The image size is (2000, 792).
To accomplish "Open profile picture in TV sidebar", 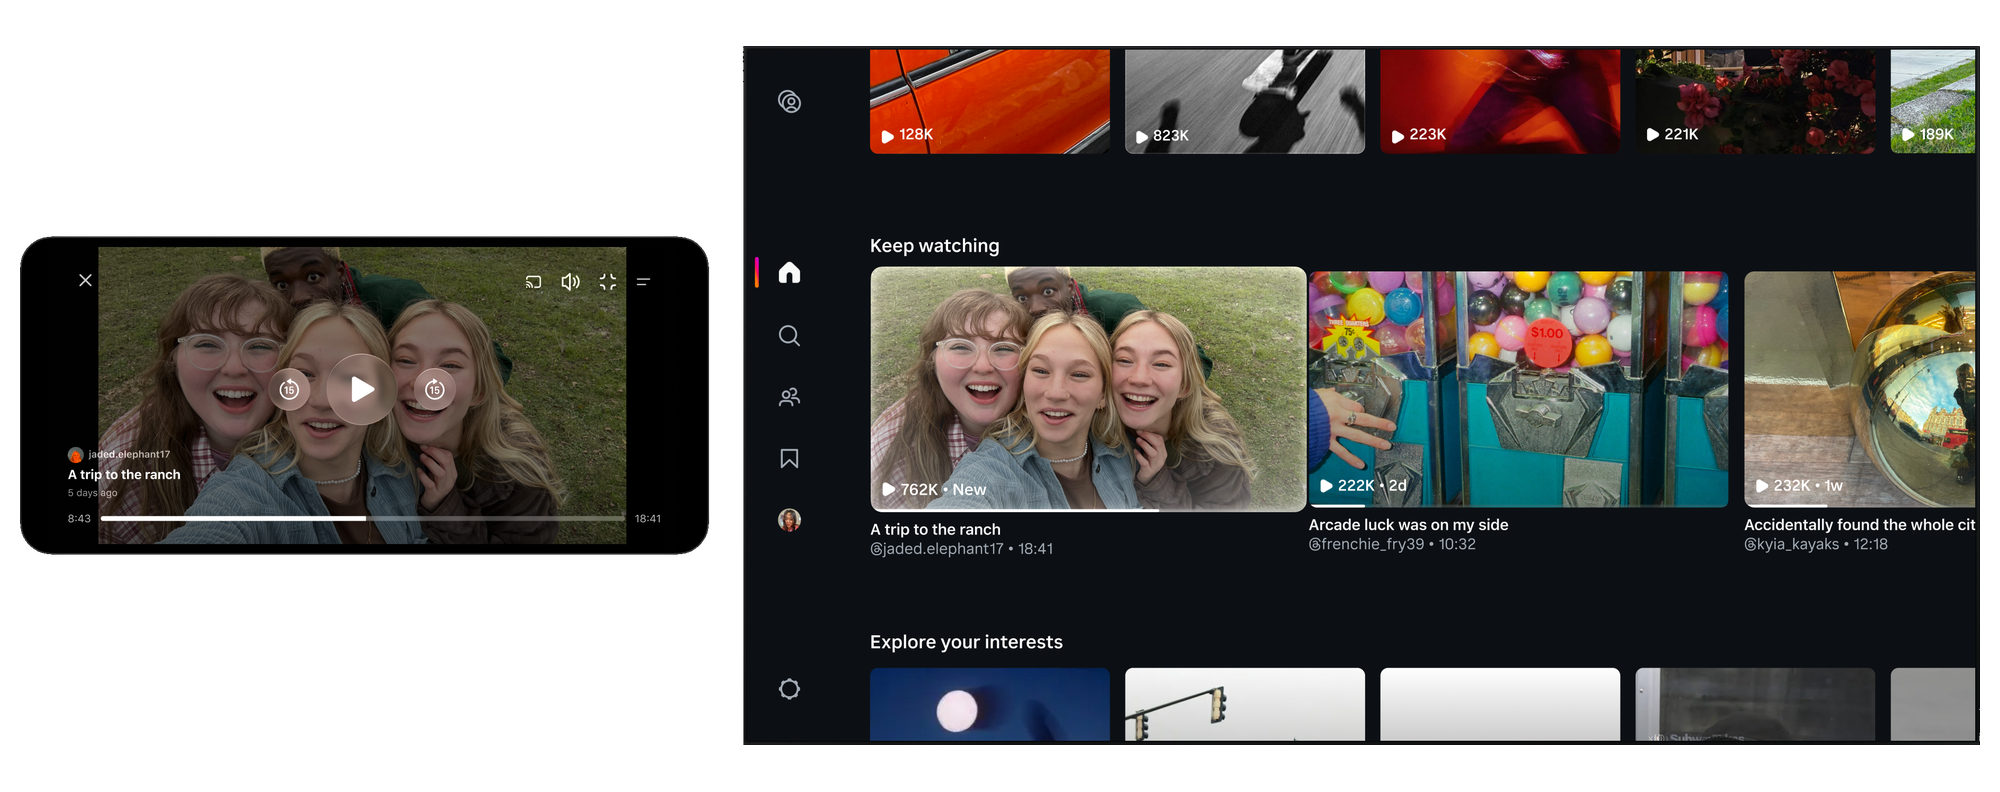I will (789, 520).
